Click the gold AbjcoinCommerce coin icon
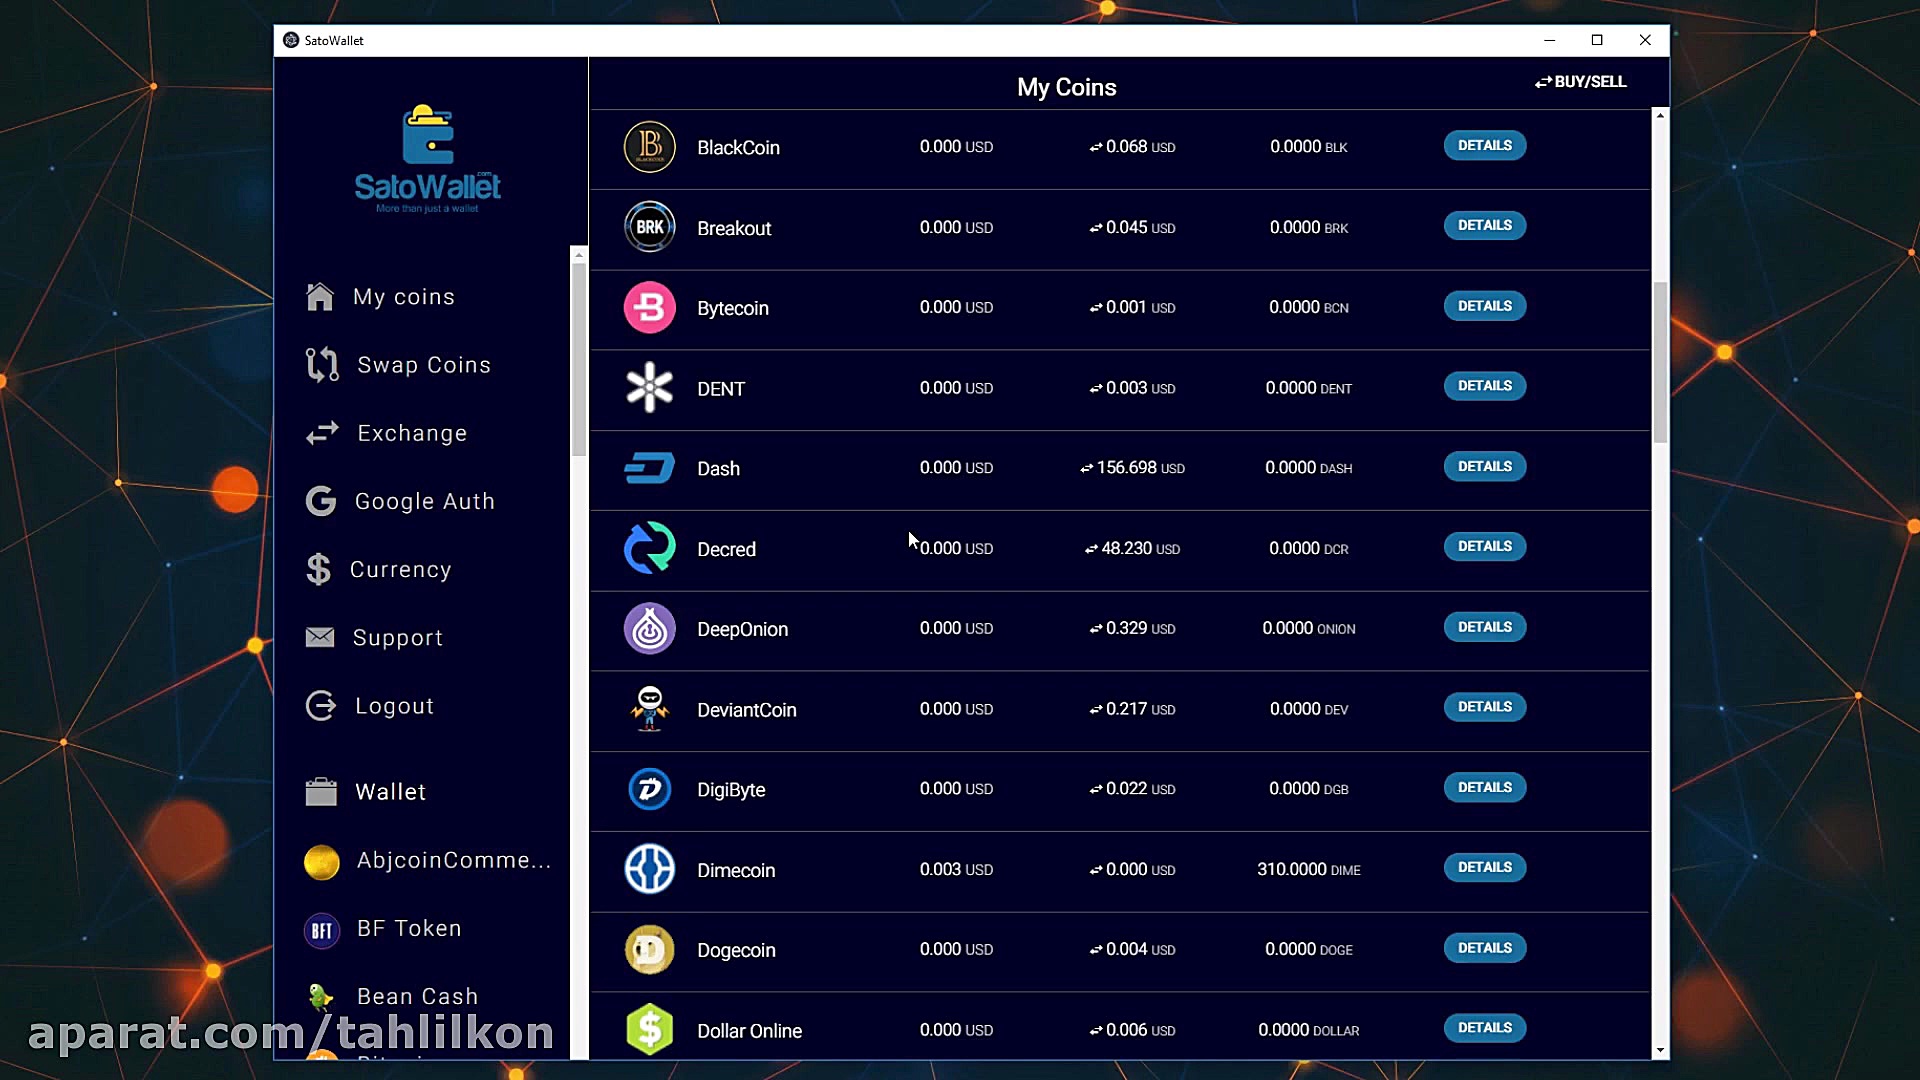 322,861
